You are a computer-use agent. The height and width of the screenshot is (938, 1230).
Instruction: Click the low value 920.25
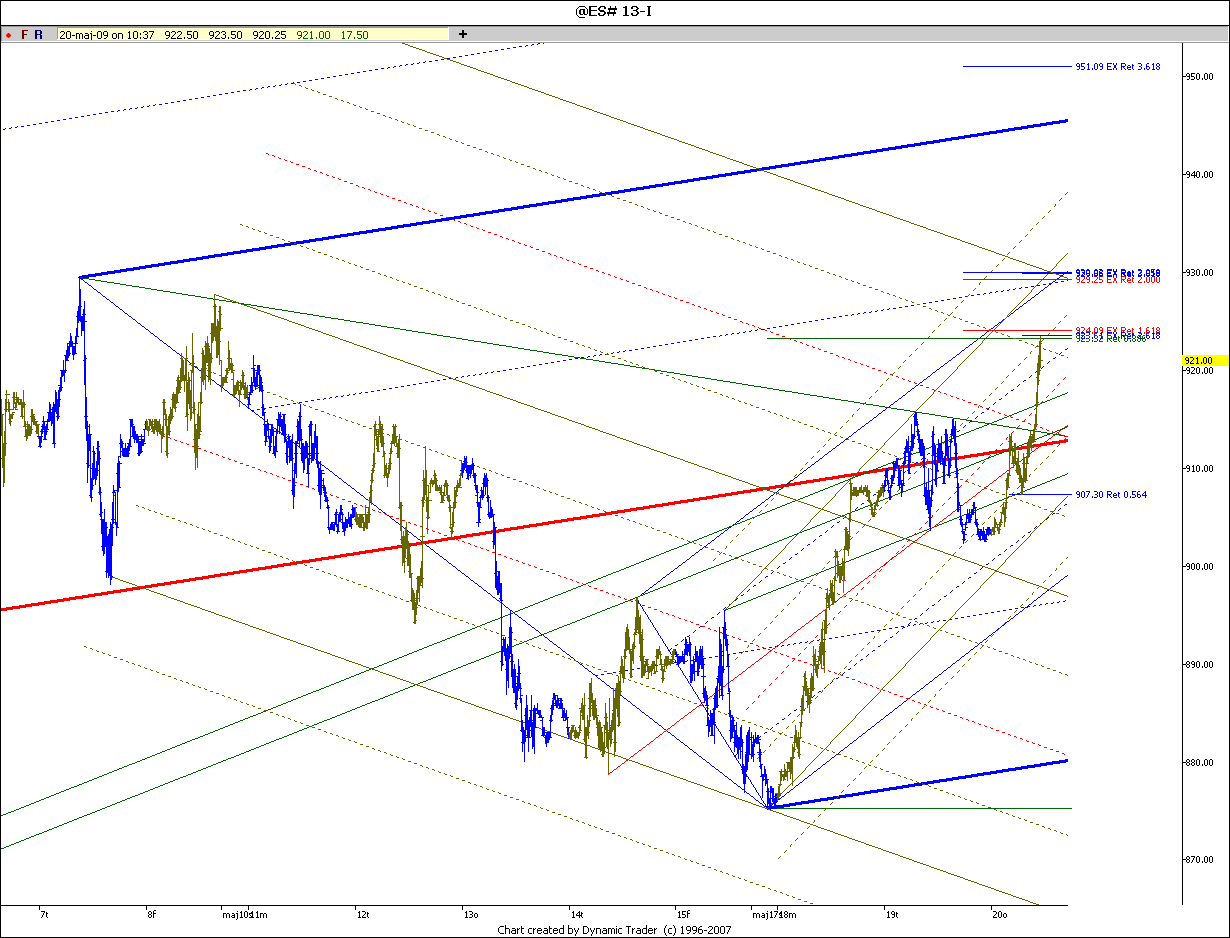269,35
